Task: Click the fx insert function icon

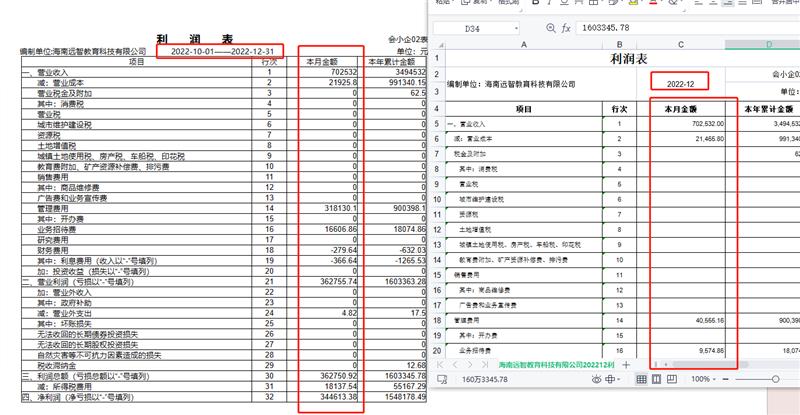Action: [x=565, y=27]
